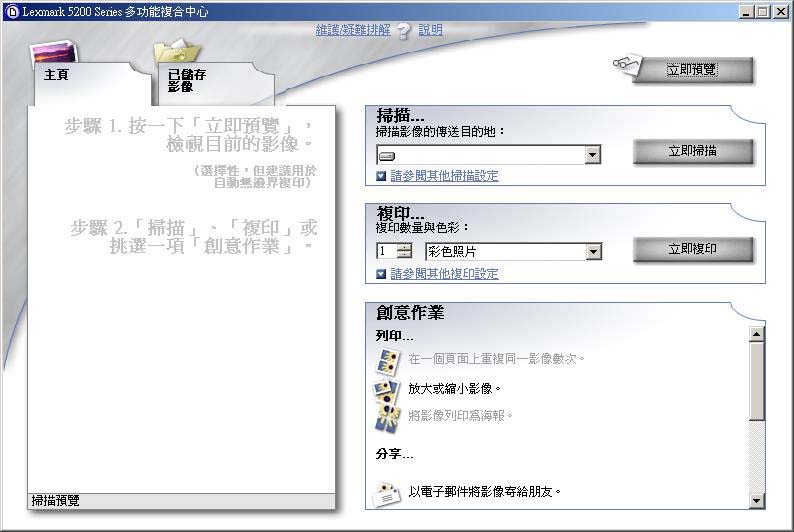
Task: Expand 請參閱其他複印設定 arrow toggle
Action: [381, 274]
